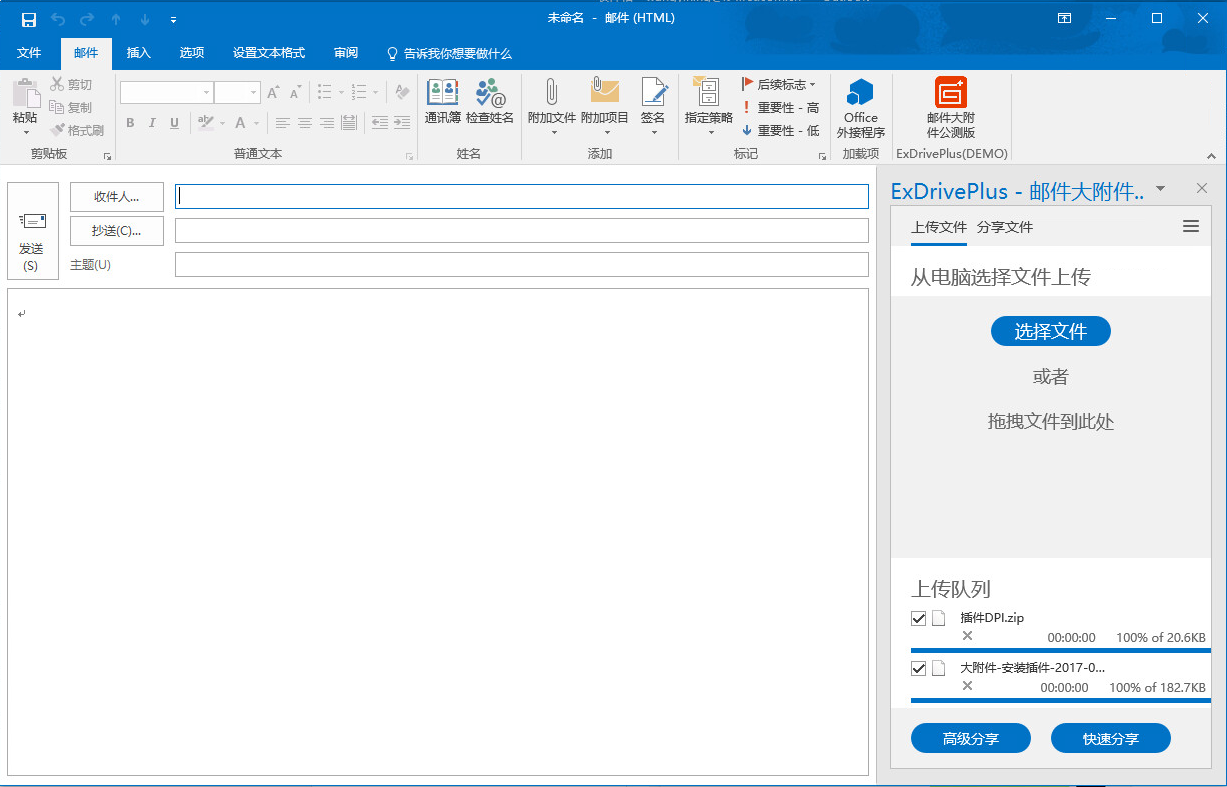Toggle the 大附件-安装插件 file checkbox

pyautogui.click(x=919, y=668)
